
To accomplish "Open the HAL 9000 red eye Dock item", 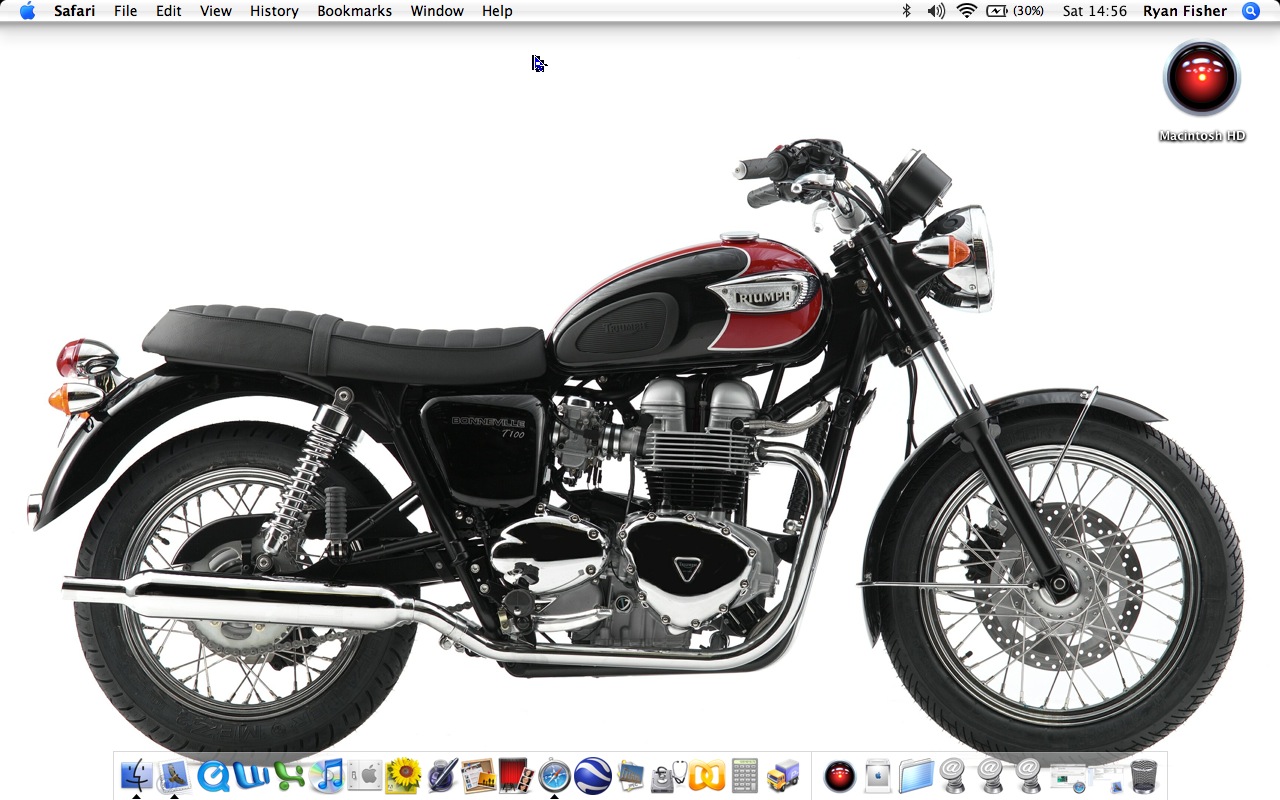I will pyautogui.click(x=840, y=776).
